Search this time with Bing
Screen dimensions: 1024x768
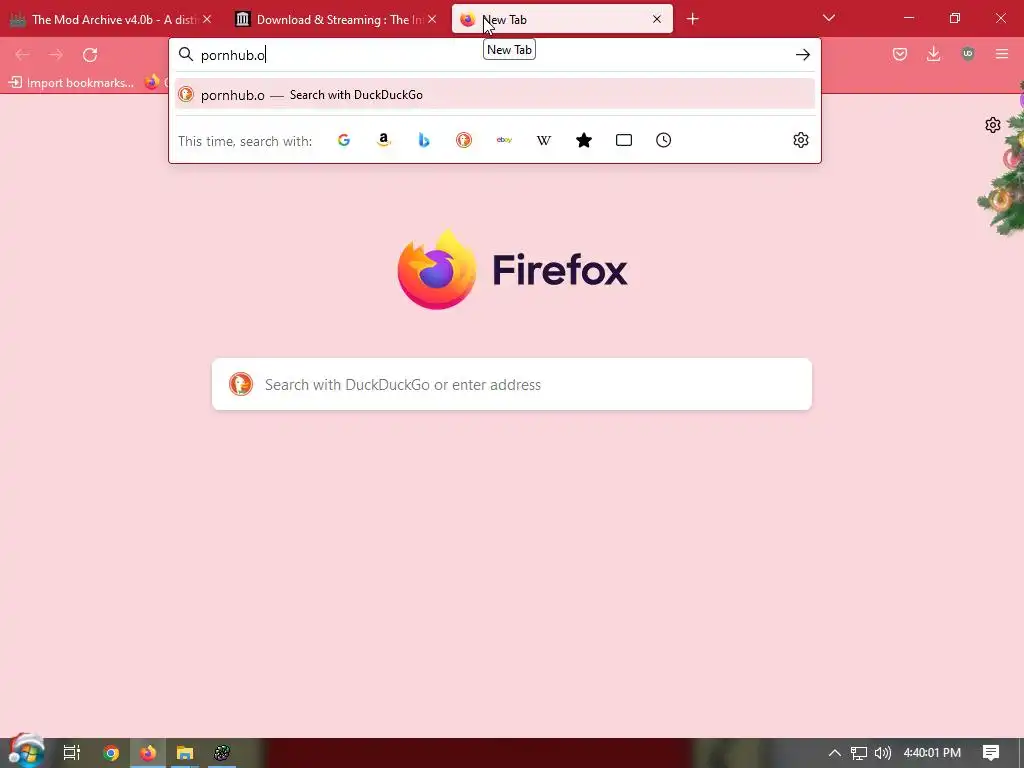click(x=424, y=140)
